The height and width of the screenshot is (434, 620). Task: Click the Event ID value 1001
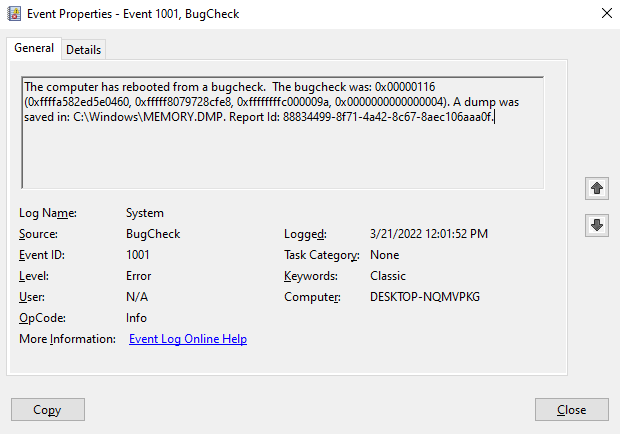coord(139,255)
